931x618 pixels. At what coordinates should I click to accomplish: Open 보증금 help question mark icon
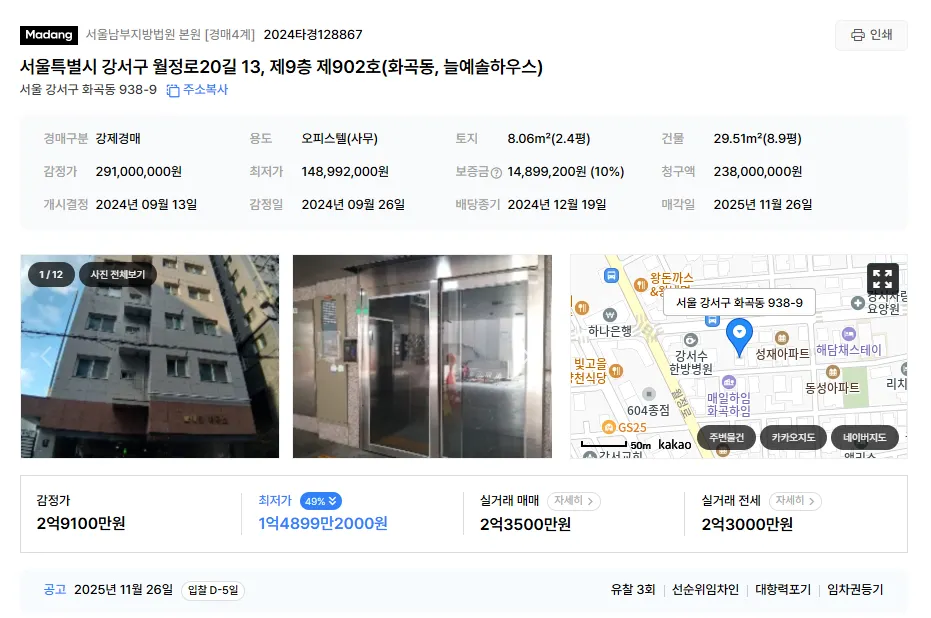[x=496, y=173]
